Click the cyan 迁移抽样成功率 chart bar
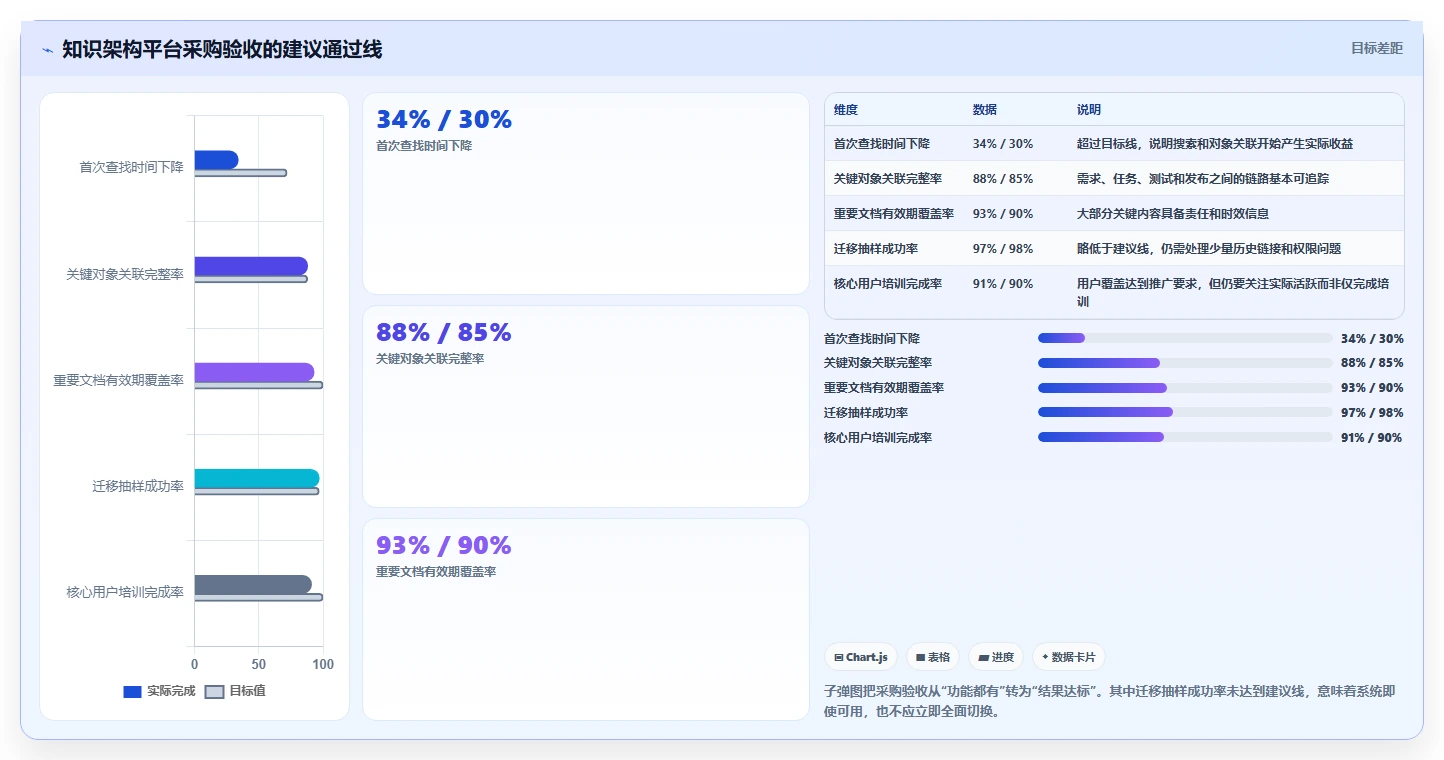This screenshot has height=760, width=1444. 257,478
